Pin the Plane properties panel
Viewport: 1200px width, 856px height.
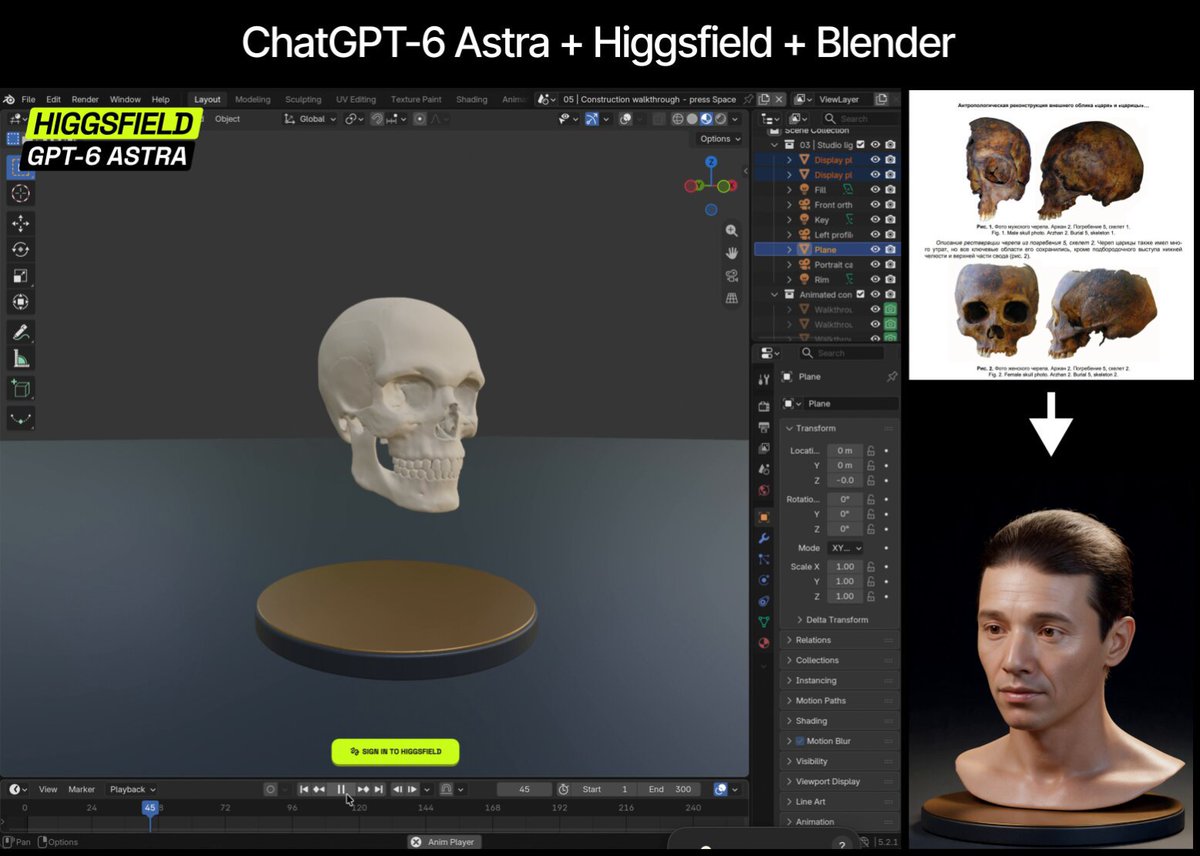(892, 377)
